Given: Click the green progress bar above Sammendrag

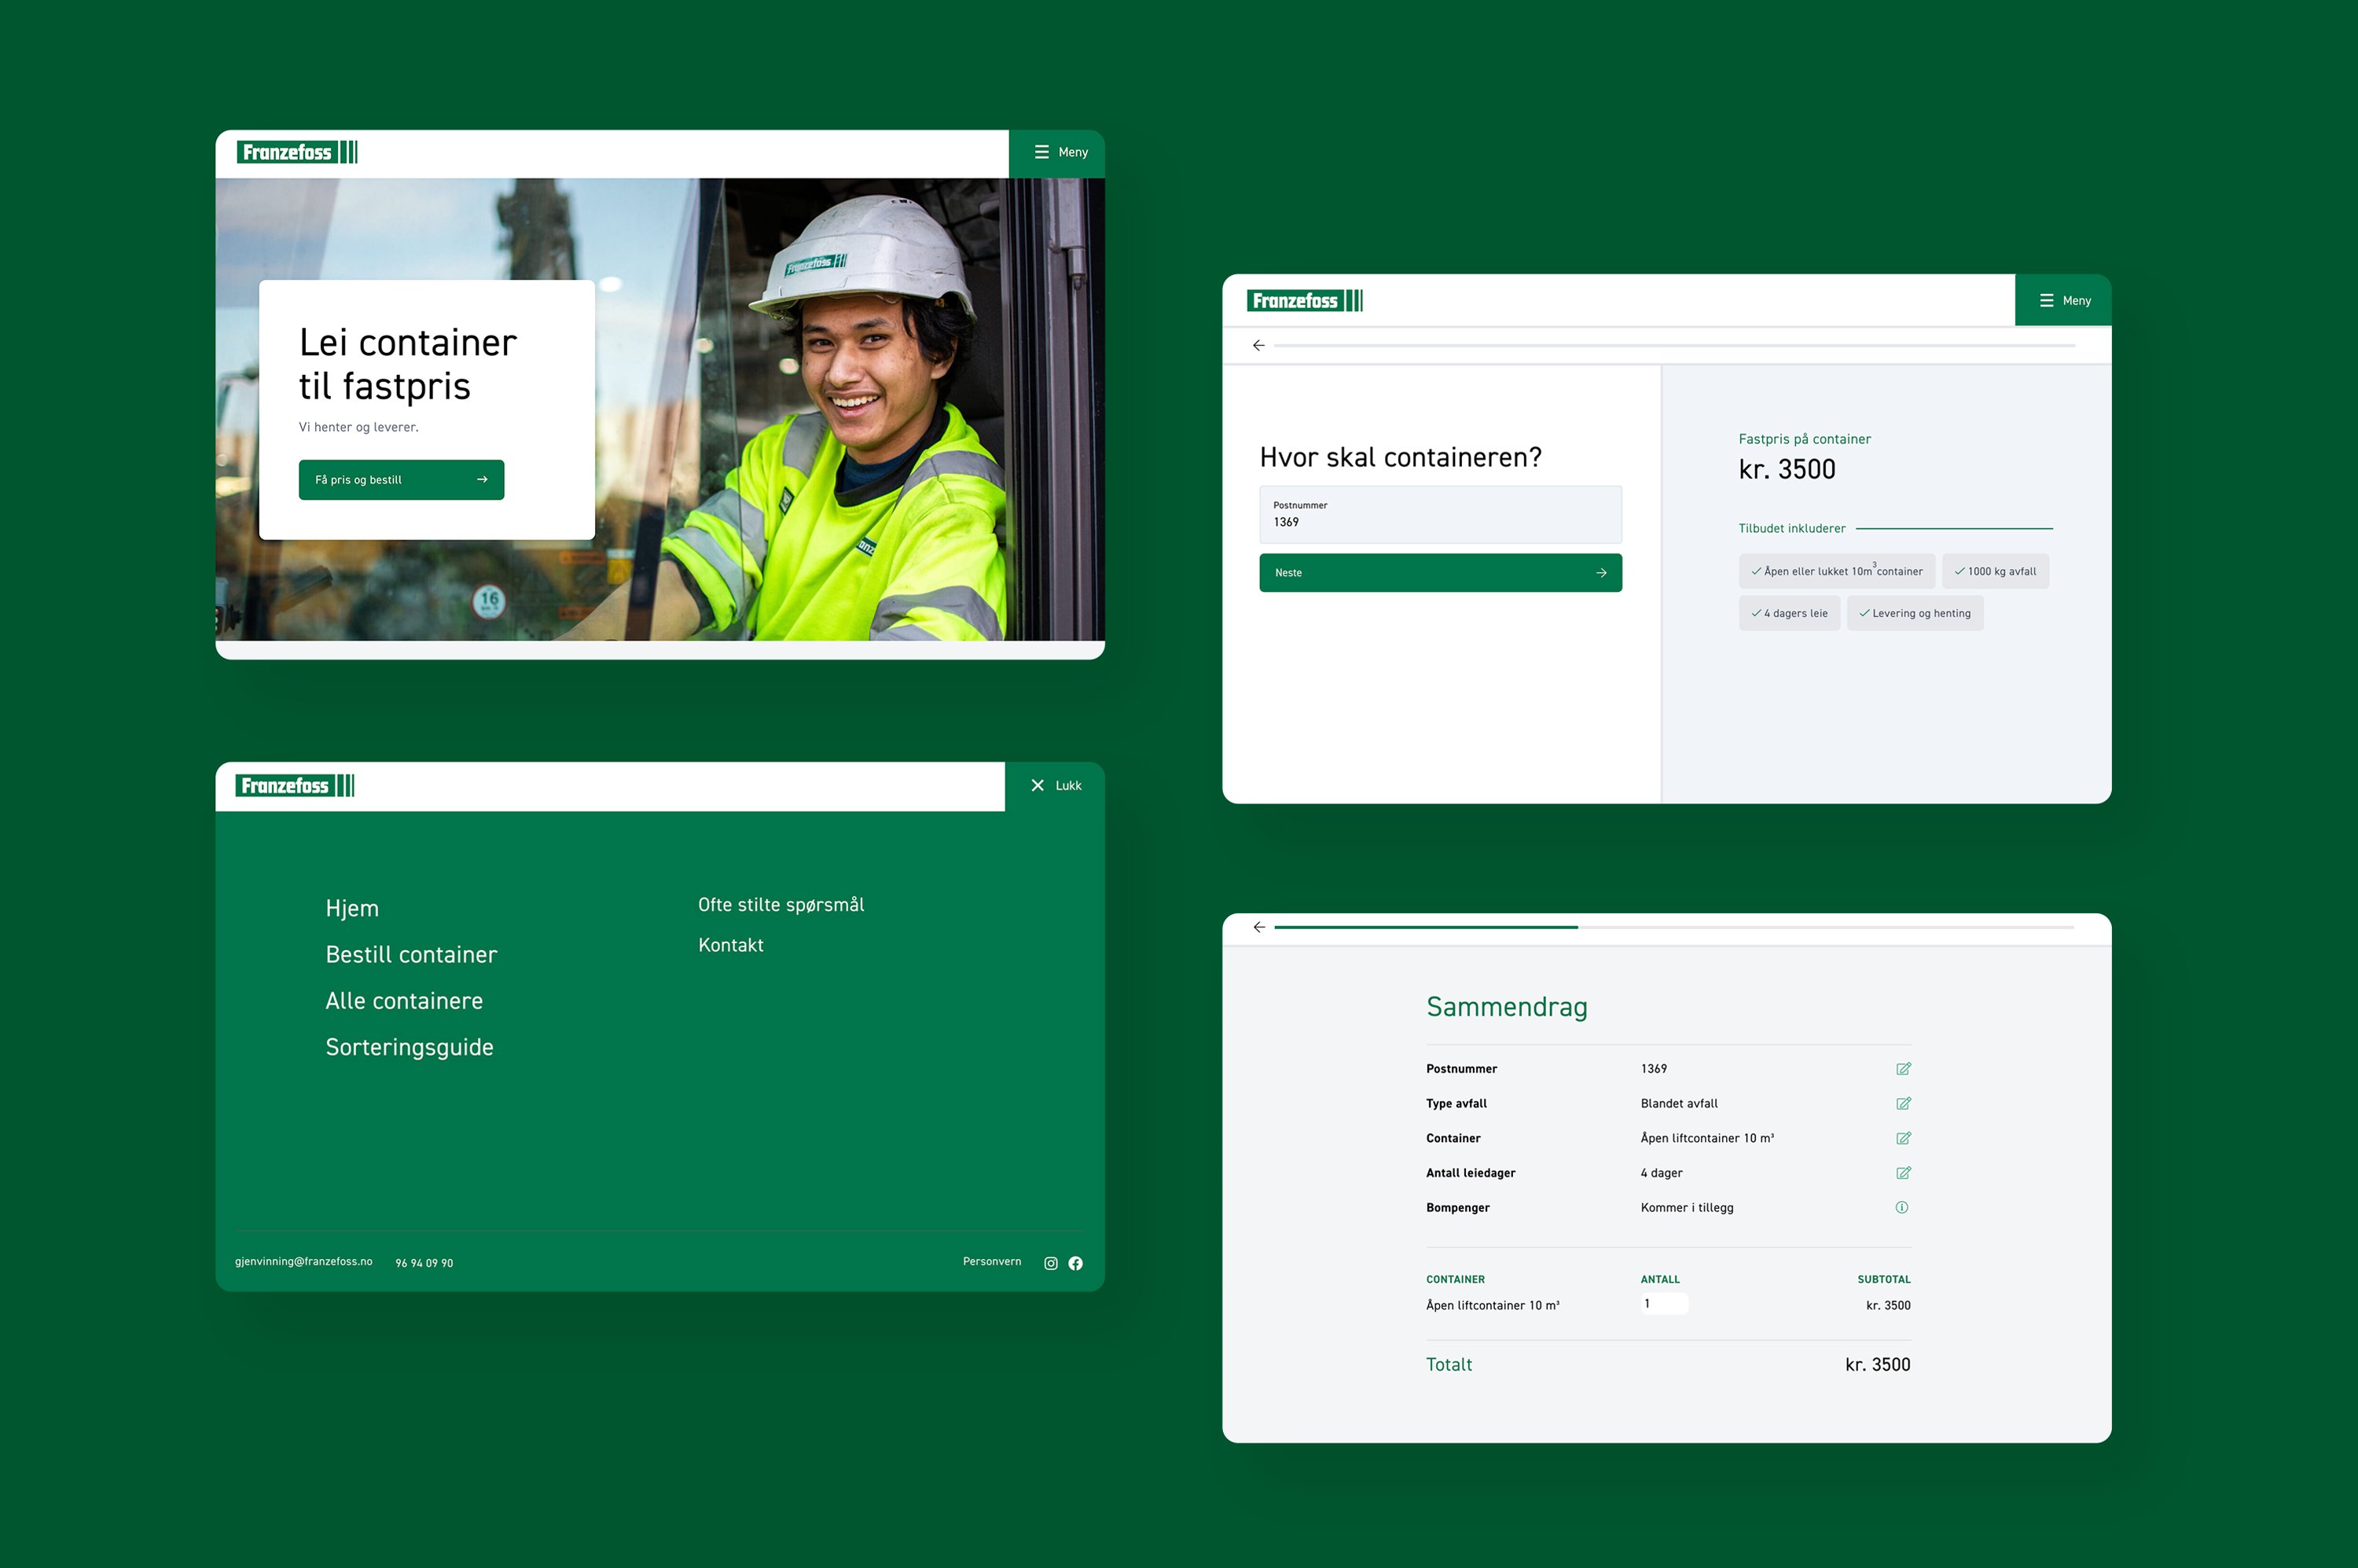Looking at the screenshot, I should point(1426,927).
